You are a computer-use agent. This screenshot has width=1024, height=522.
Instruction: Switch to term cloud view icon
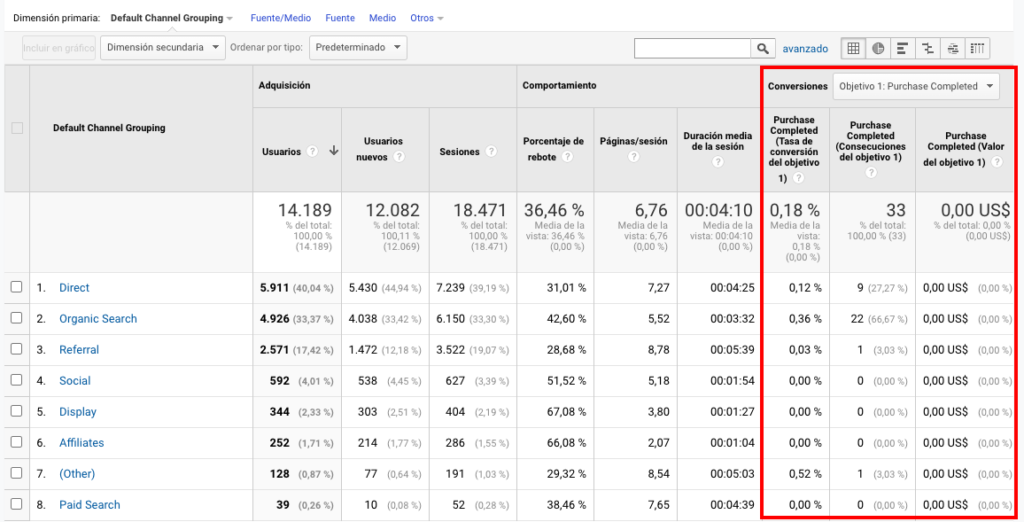point(953,48)
